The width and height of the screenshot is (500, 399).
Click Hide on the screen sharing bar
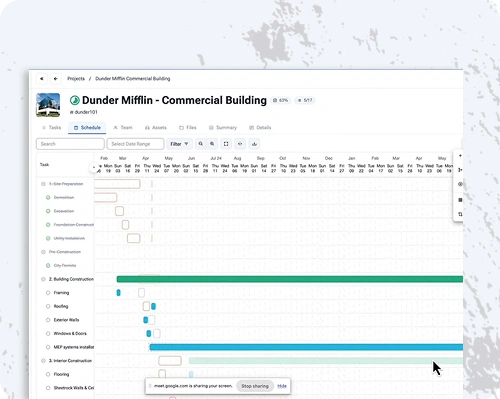click(282, 386)
